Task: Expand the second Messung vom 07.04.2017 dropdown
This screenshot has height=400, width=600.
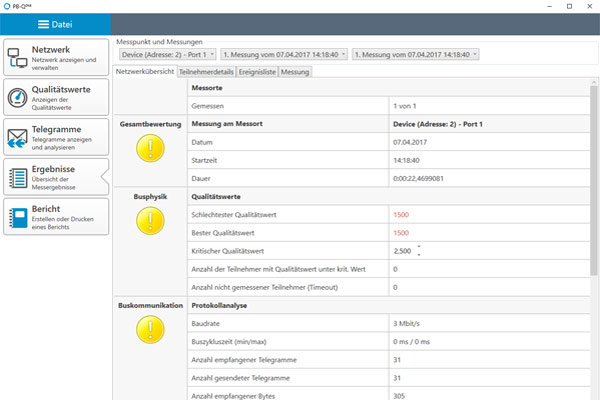Action: pos(416,54)
